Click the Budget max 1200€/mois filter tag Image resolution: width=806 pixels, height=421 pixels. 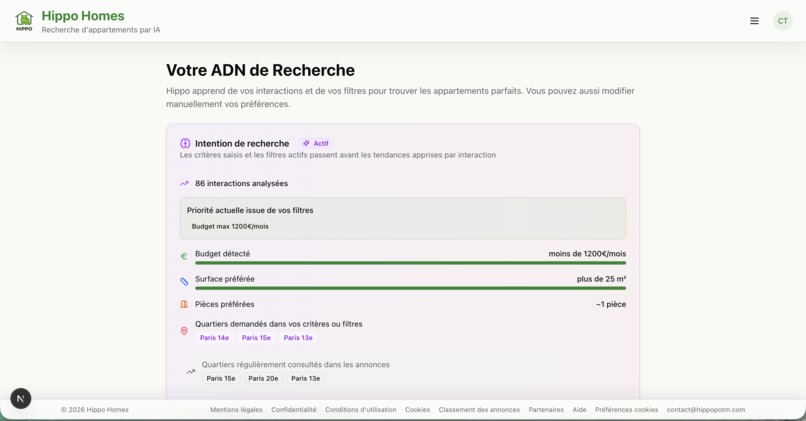[230, 226]
